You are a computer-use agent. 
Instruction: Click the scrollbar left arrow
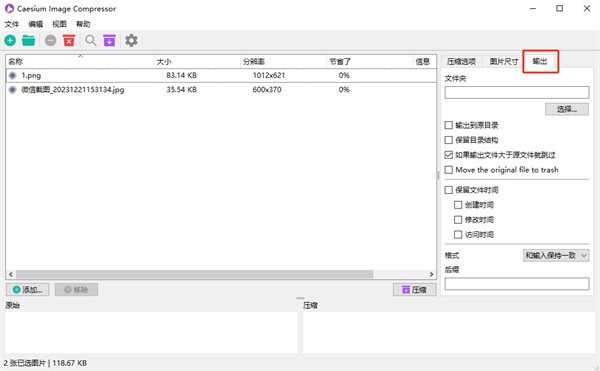[x=11, y=274]
